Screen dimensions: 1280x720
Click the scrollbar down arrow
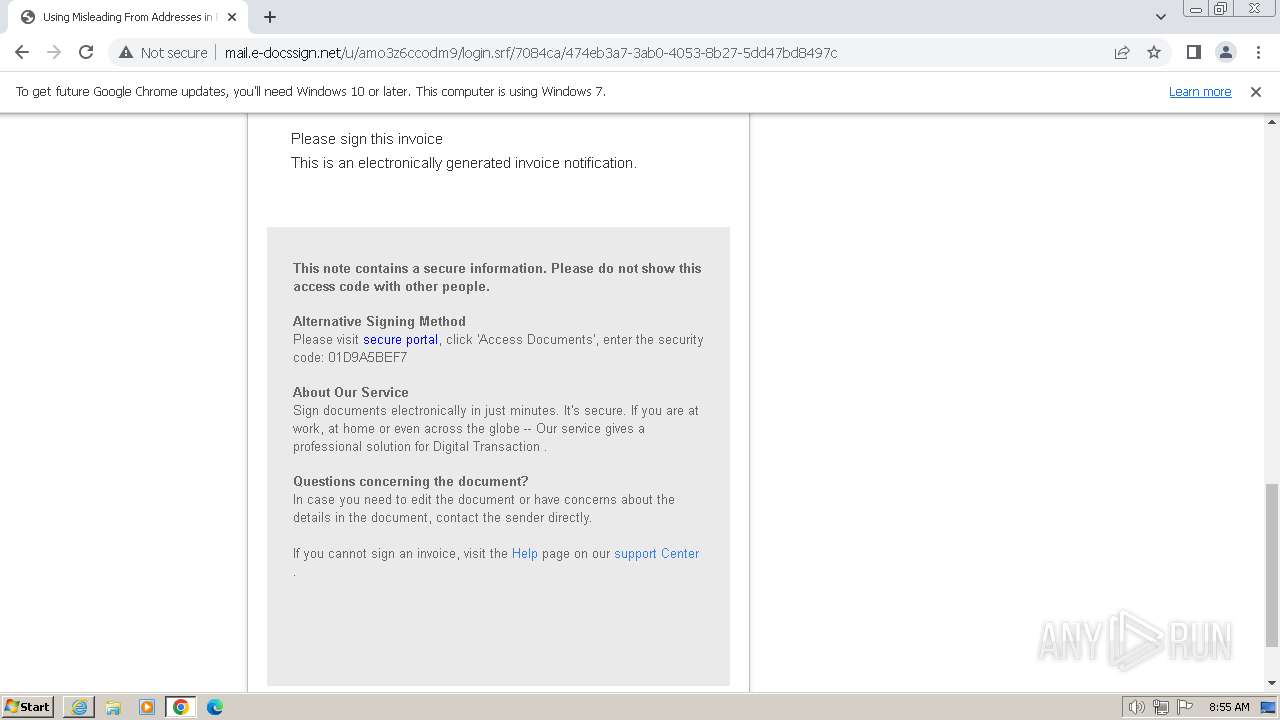[x=1271, y=683]
